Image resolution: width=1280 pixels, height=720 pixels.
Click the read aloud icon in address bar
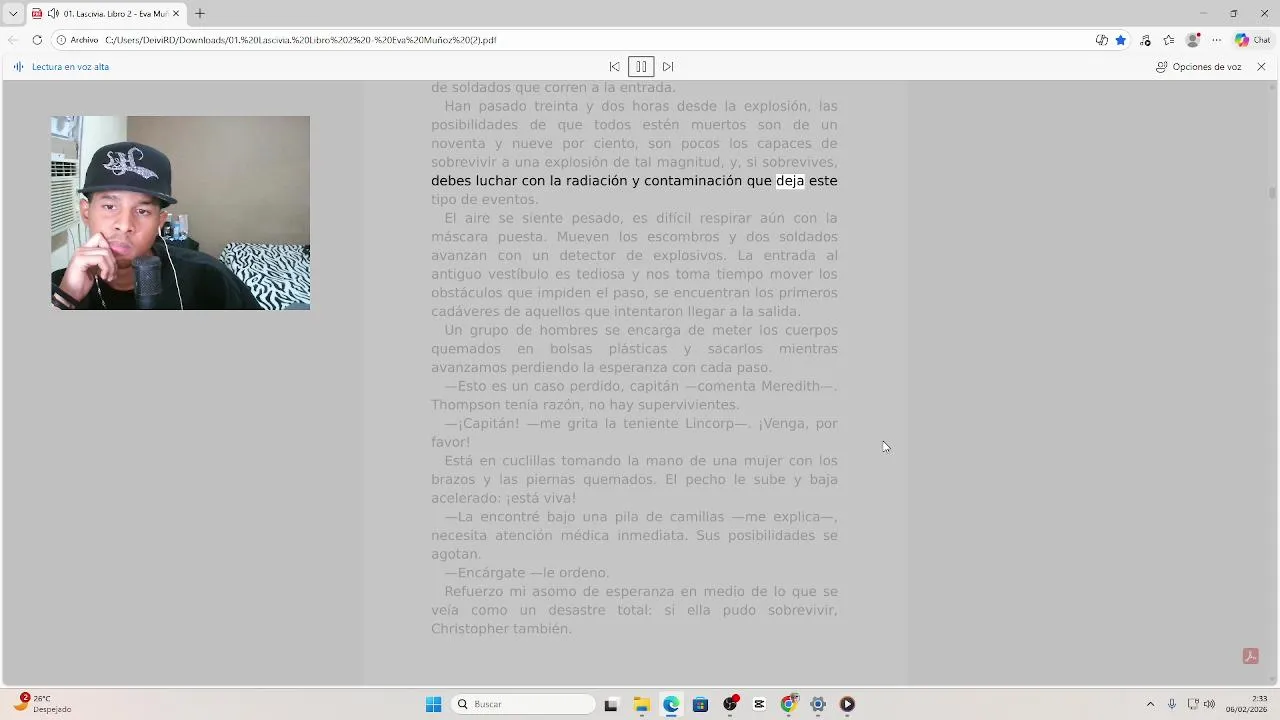point(1101,40)
